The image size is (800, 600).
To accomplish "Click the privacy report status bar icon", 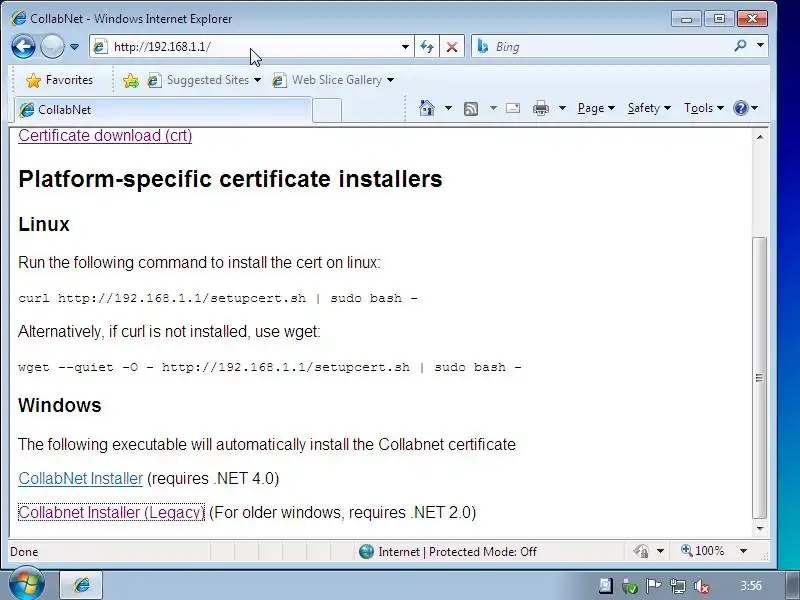I will pos(641,552).
